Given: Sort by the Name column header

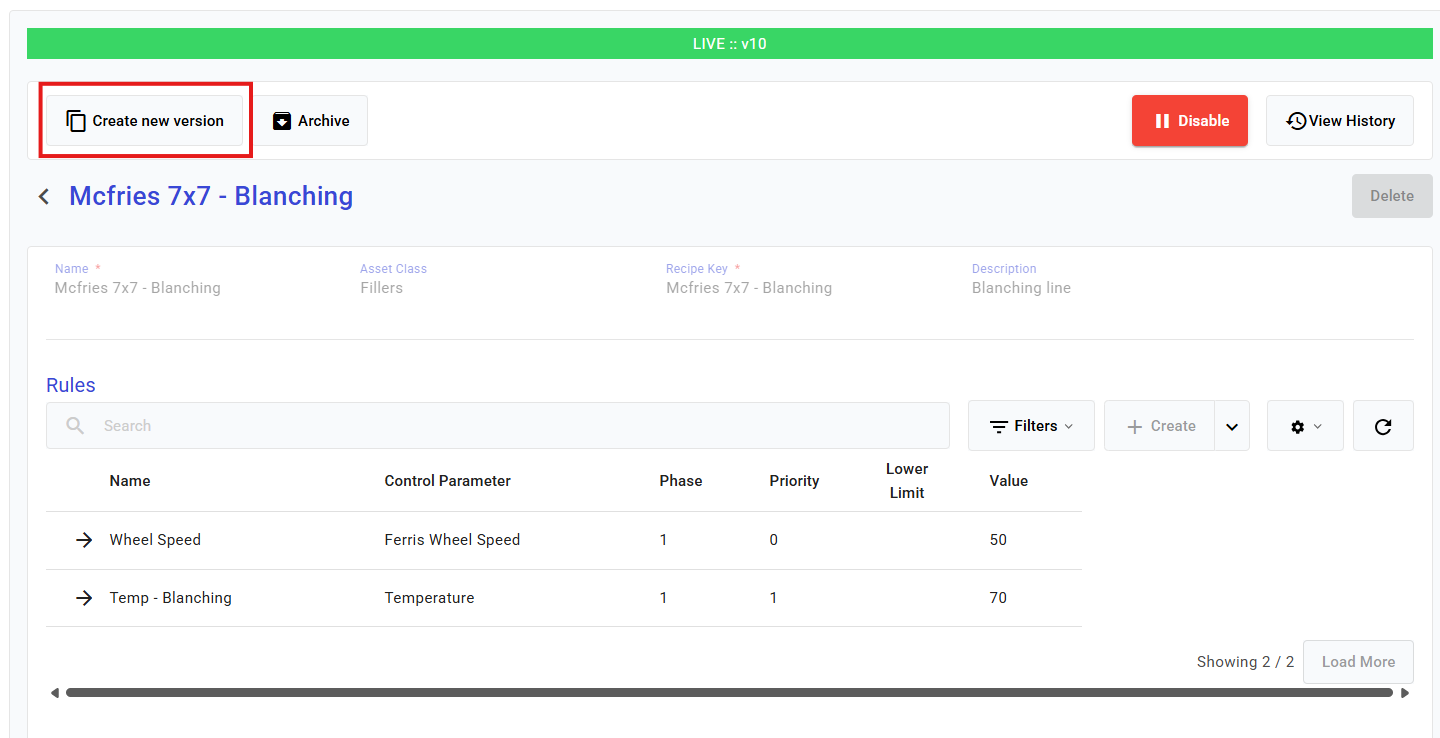Looking at the screenshot, I should coord(130,481).
